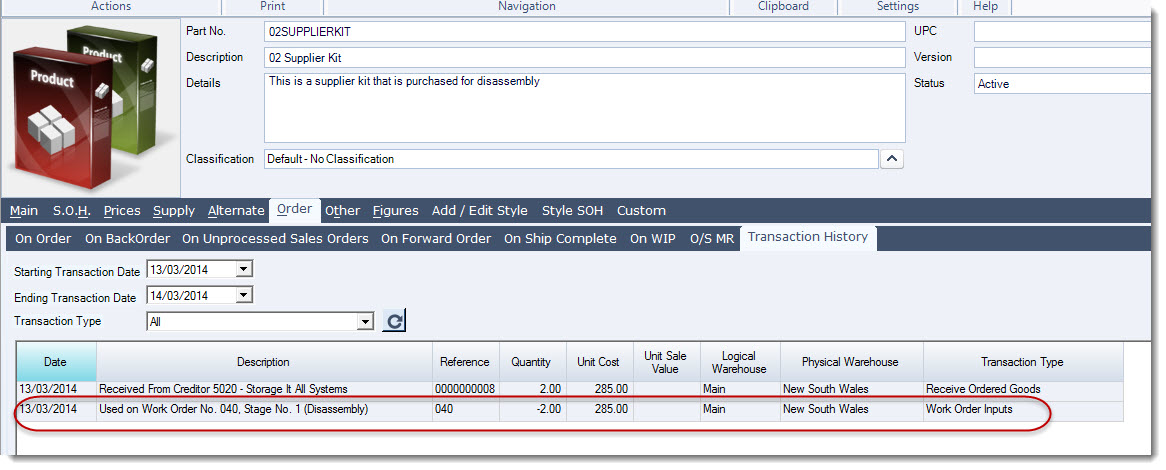Open the Ending Transaction Date dropdown

pyautogui.click(x=244, y=295)
